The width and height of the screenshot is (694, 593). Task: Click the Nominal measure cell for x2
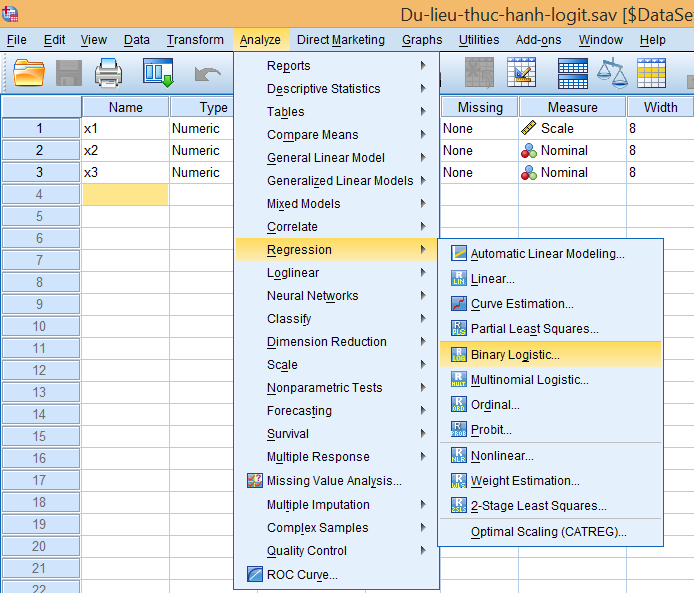point(572,150)
